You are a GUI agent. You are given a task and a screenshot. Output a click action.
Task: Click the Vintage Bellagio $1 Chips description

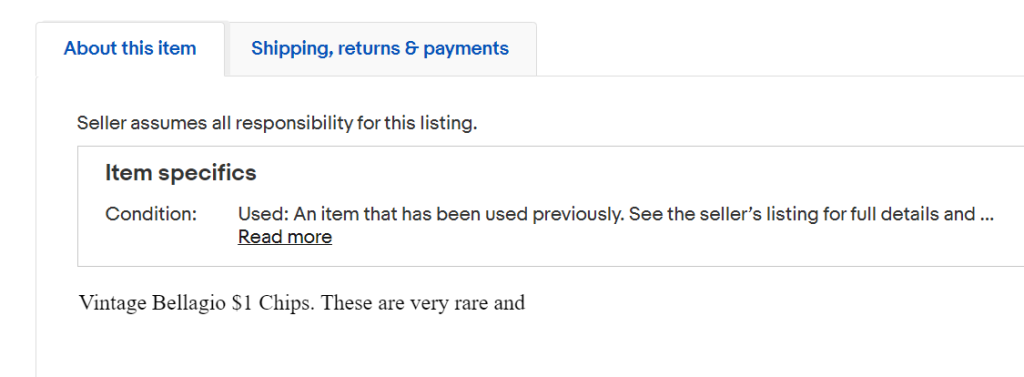pos(302,304)
